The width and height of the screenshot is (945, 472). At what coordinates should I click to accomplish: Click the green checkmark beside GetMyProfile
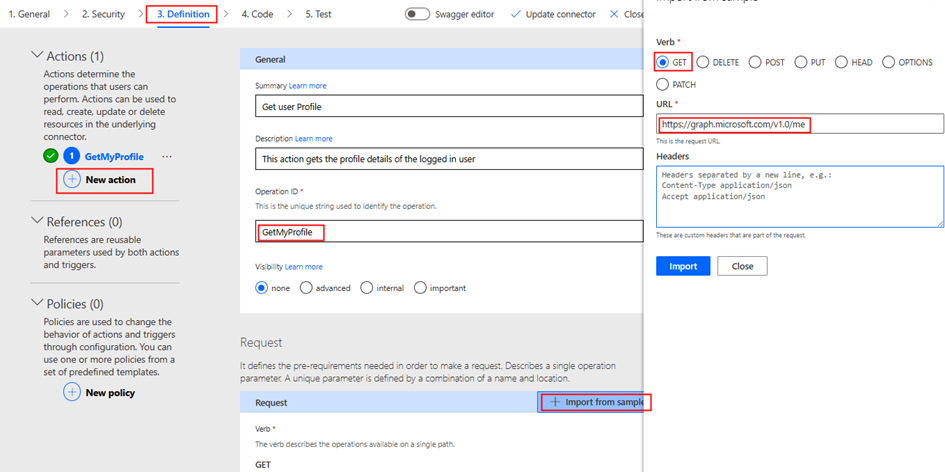51,157
